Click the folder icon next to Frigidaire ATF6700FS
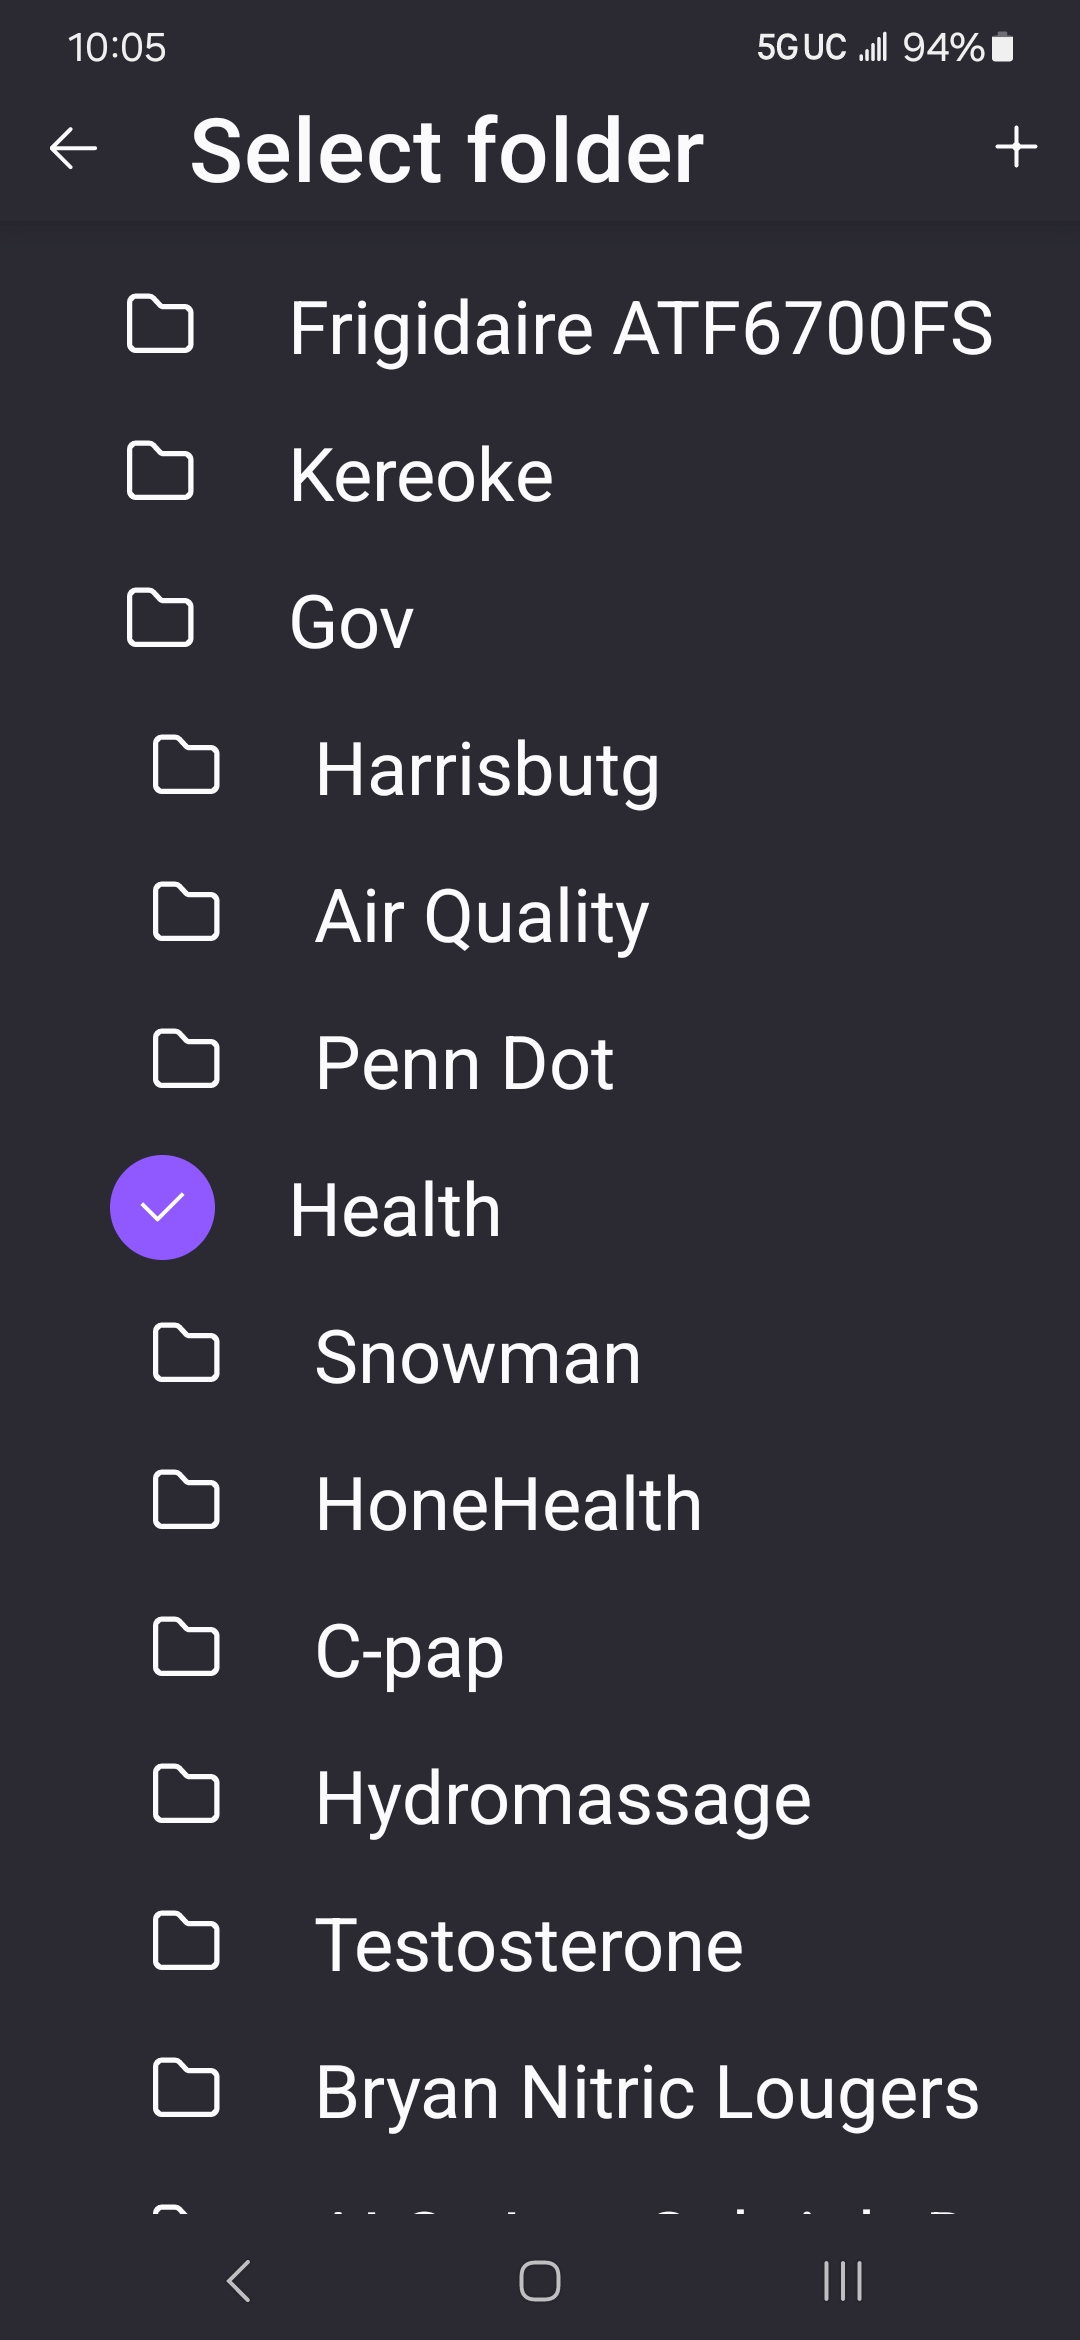Viewport: 1080px width, 2340px height. 160,324
